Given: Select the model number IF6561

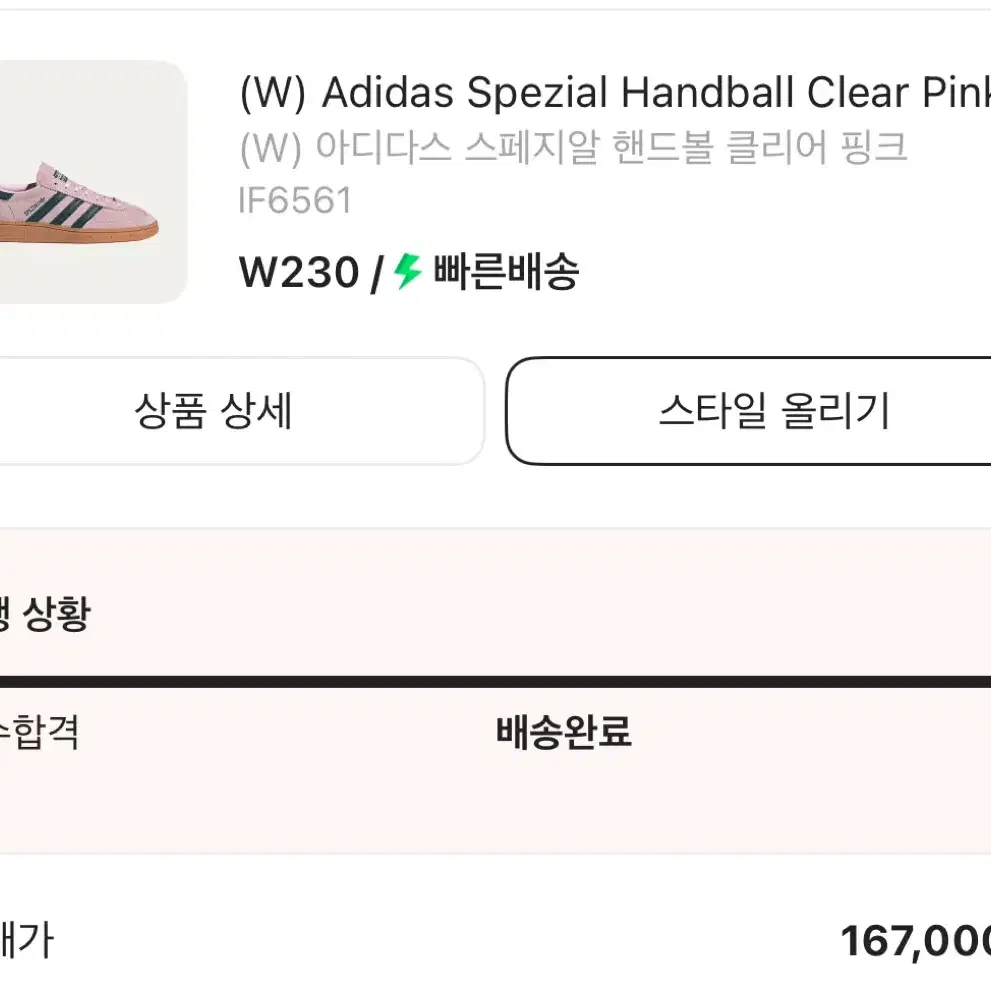Looking at the screenshot, I should 295,201.
